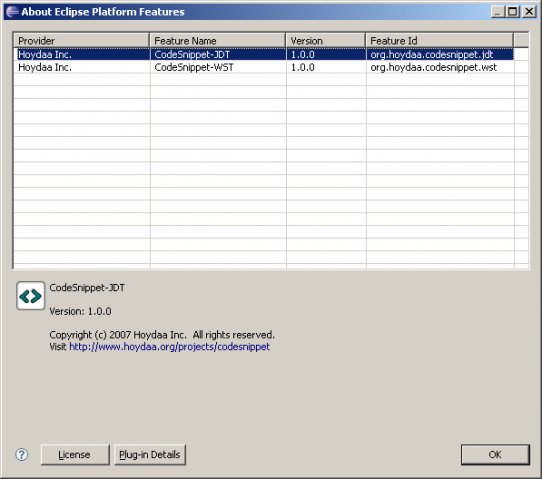This screenshot has width=542, height=479.
Task: Sort by the Feature Name column header
Action: pos(217,40)
